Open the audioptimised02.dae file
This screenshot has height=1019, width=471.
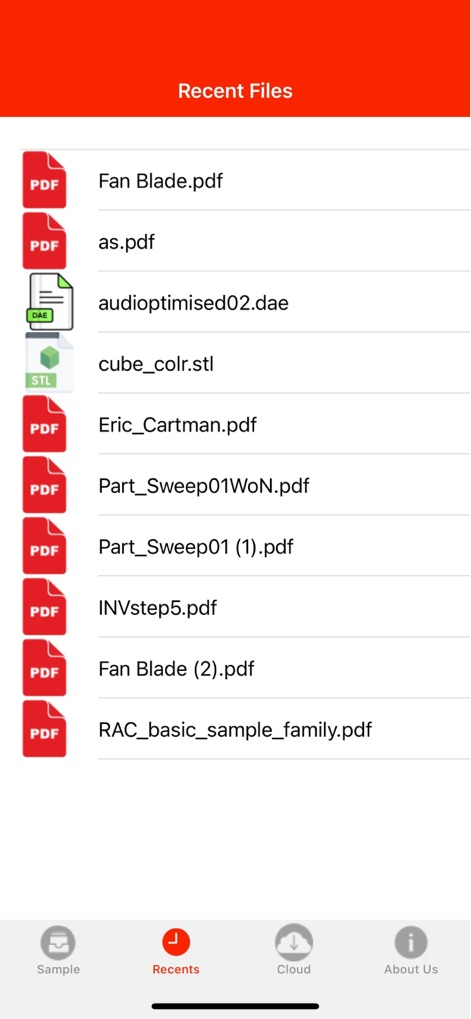tap(194, 303)
